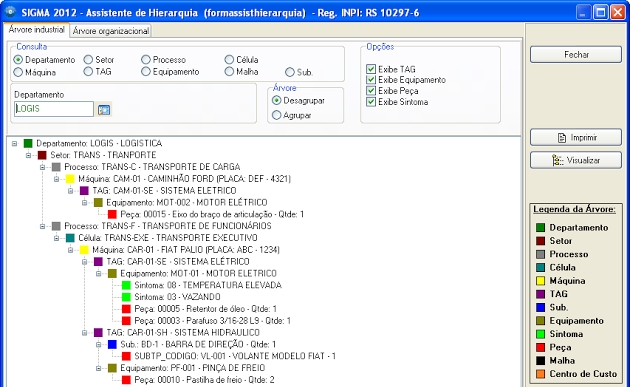Uncheck the Exibe TAG checkbox
Image resolution: width=630 pixels, height=387 pixels.
click(x=371, y=69)
